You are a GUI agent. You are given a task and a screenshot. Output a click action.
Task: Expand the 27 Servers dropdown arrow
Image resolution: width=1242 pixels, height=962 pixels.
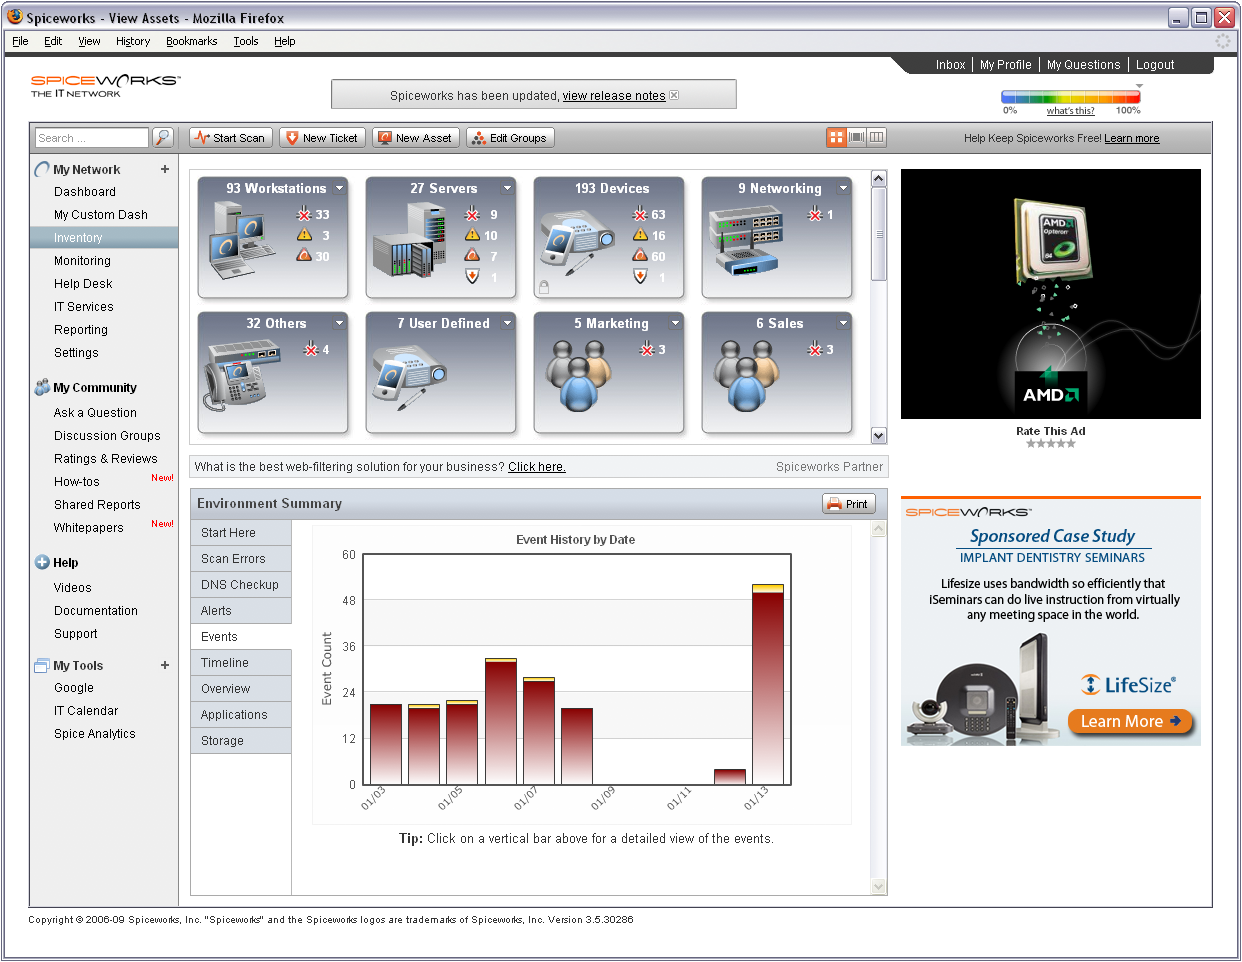(507, 188)
